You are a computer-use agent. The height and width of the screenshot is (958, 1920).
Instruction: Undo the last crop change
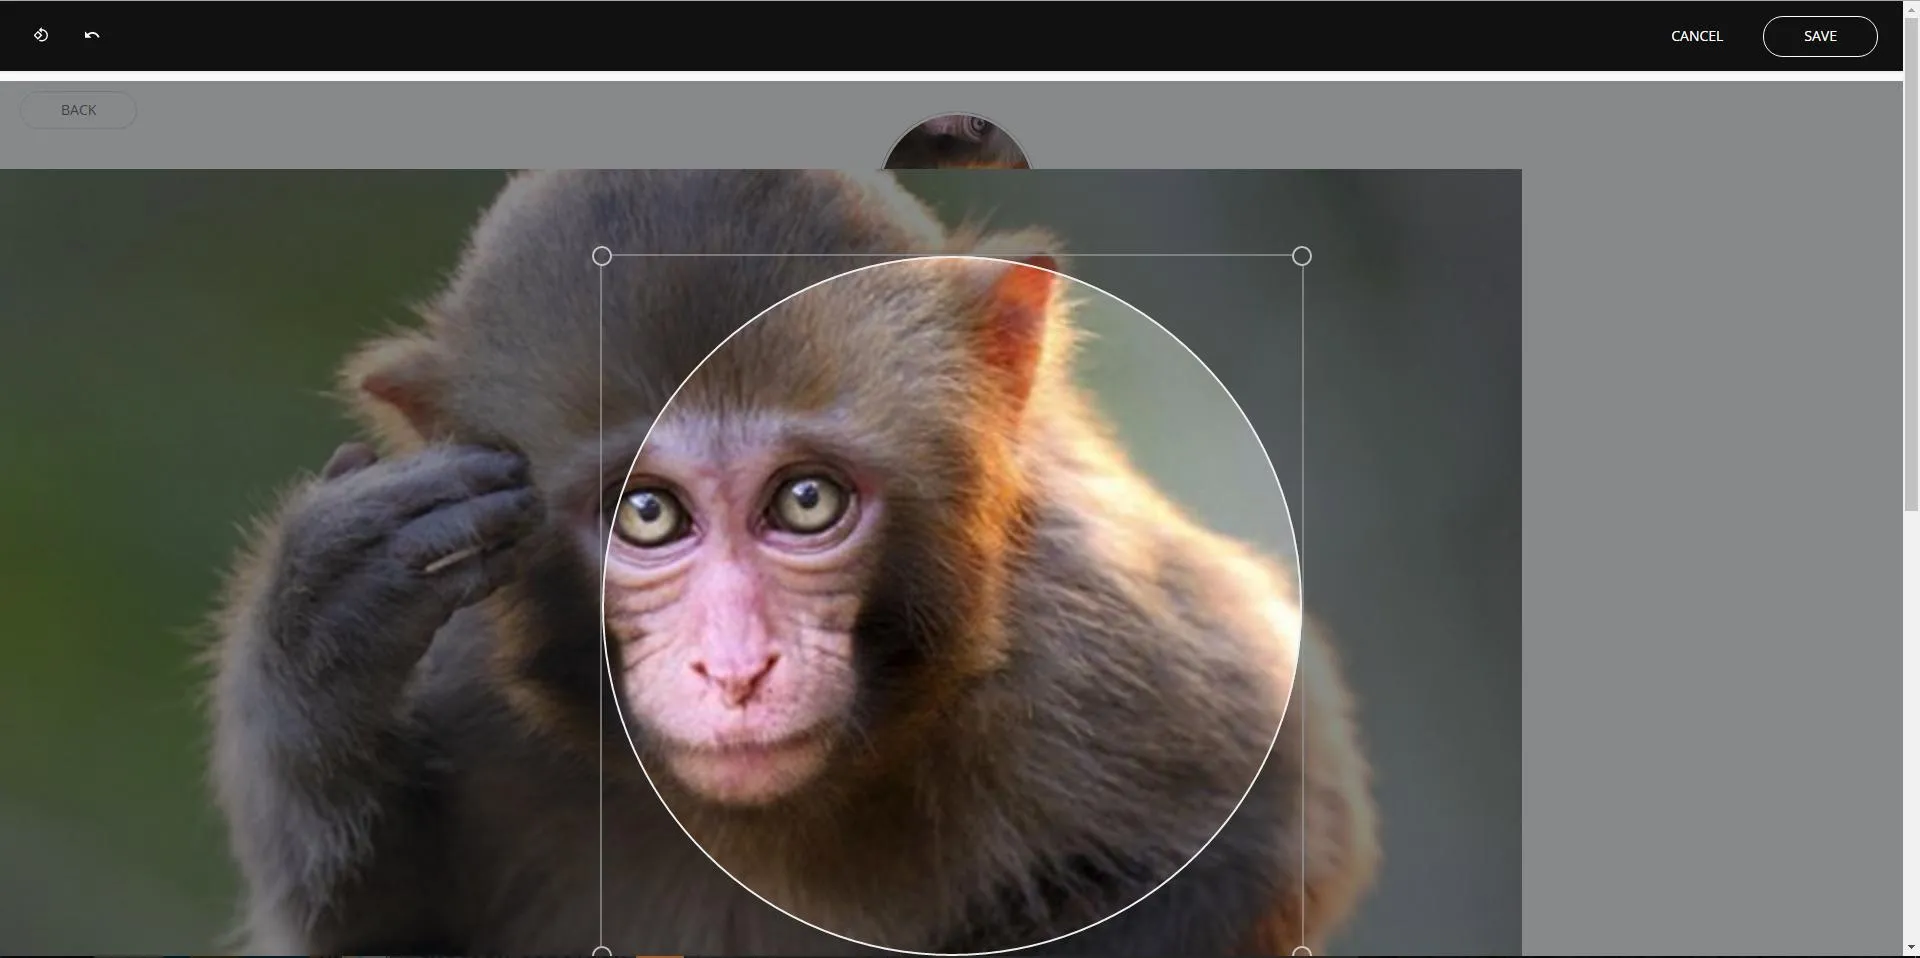coord(92,35)
